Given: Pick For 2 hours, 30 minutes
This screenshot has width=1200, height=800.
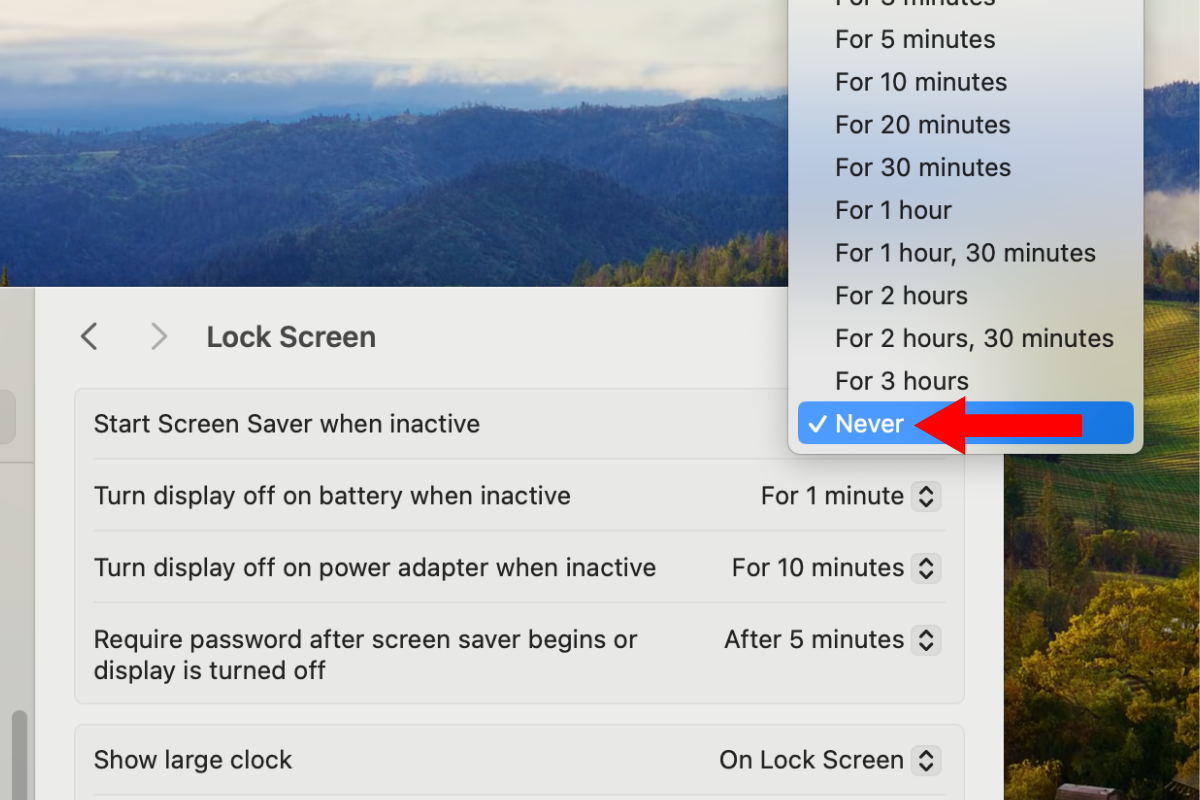Looking at the screenshot, I should [x=974, y=339].
